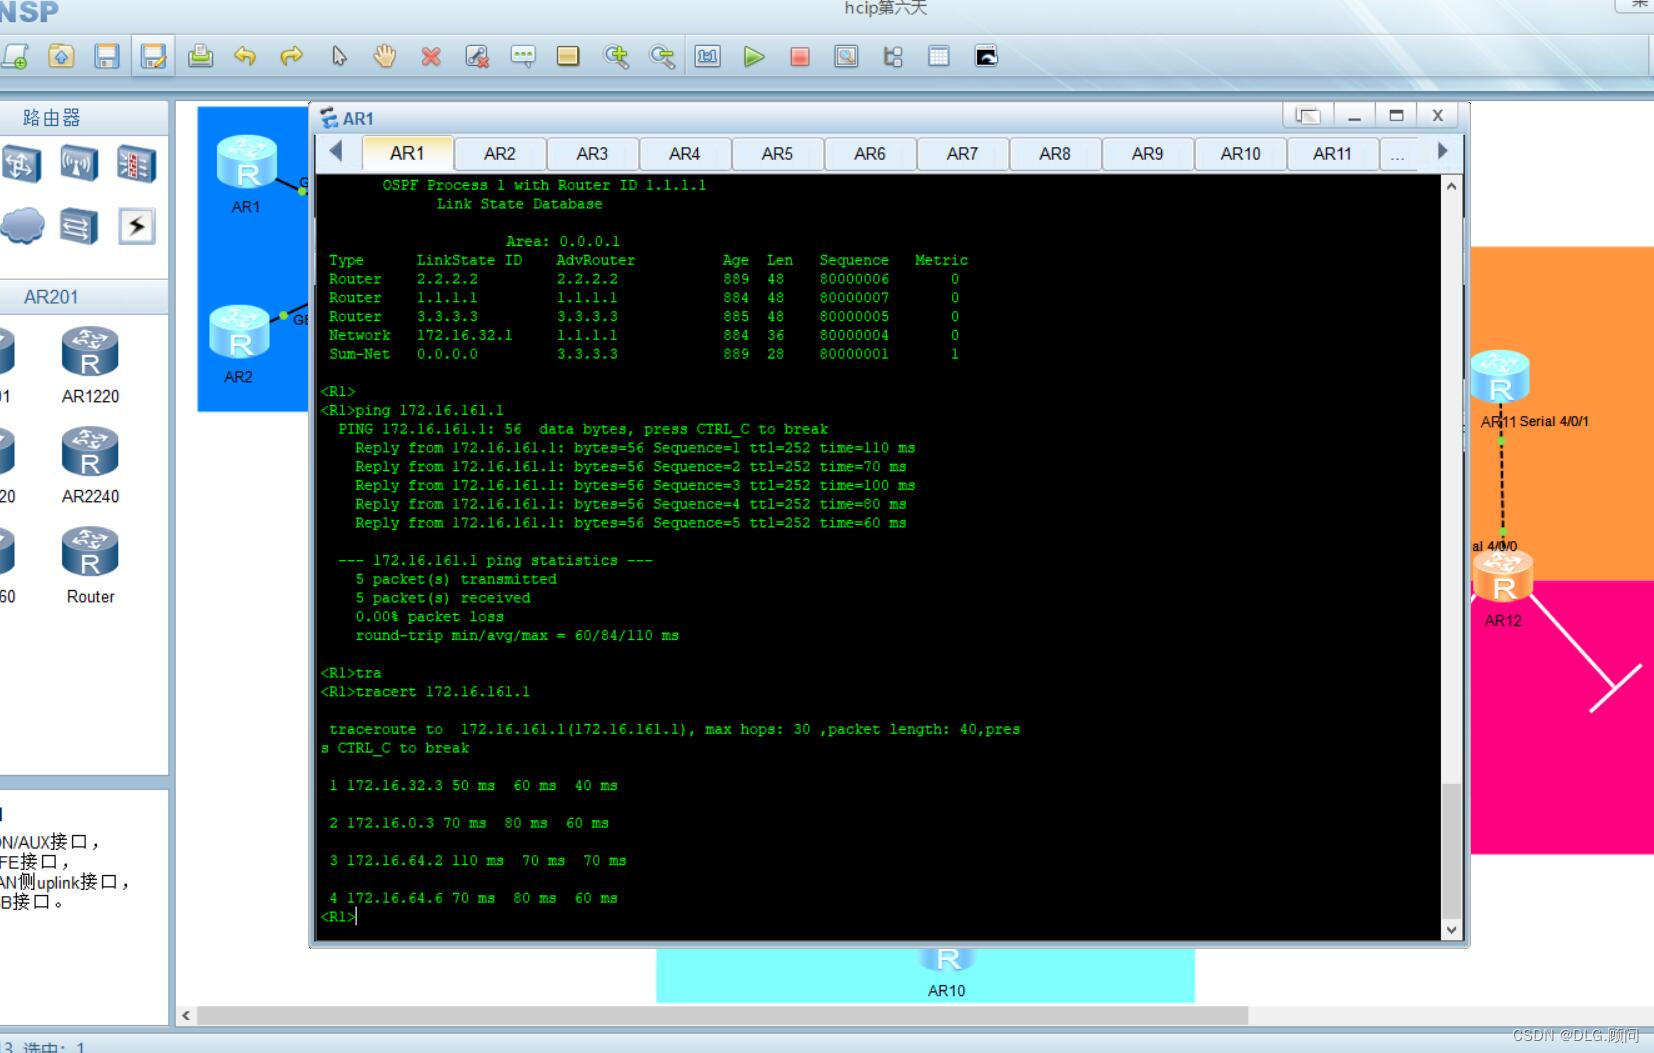The image size is (1654, 1053).
Task: Click the terminal prompt line <R1>
Action: (338, 916)
